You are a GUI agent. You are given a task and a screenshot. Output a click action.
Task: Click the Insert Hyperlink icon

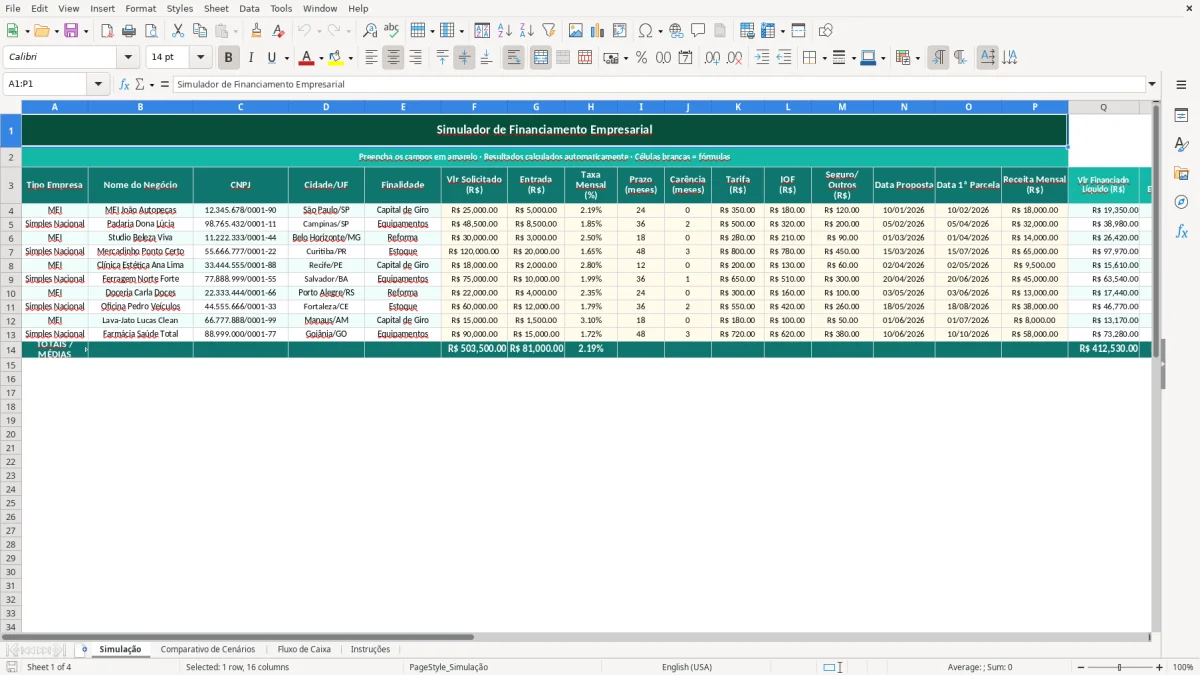pyautogui.click(x=676, y=31)
